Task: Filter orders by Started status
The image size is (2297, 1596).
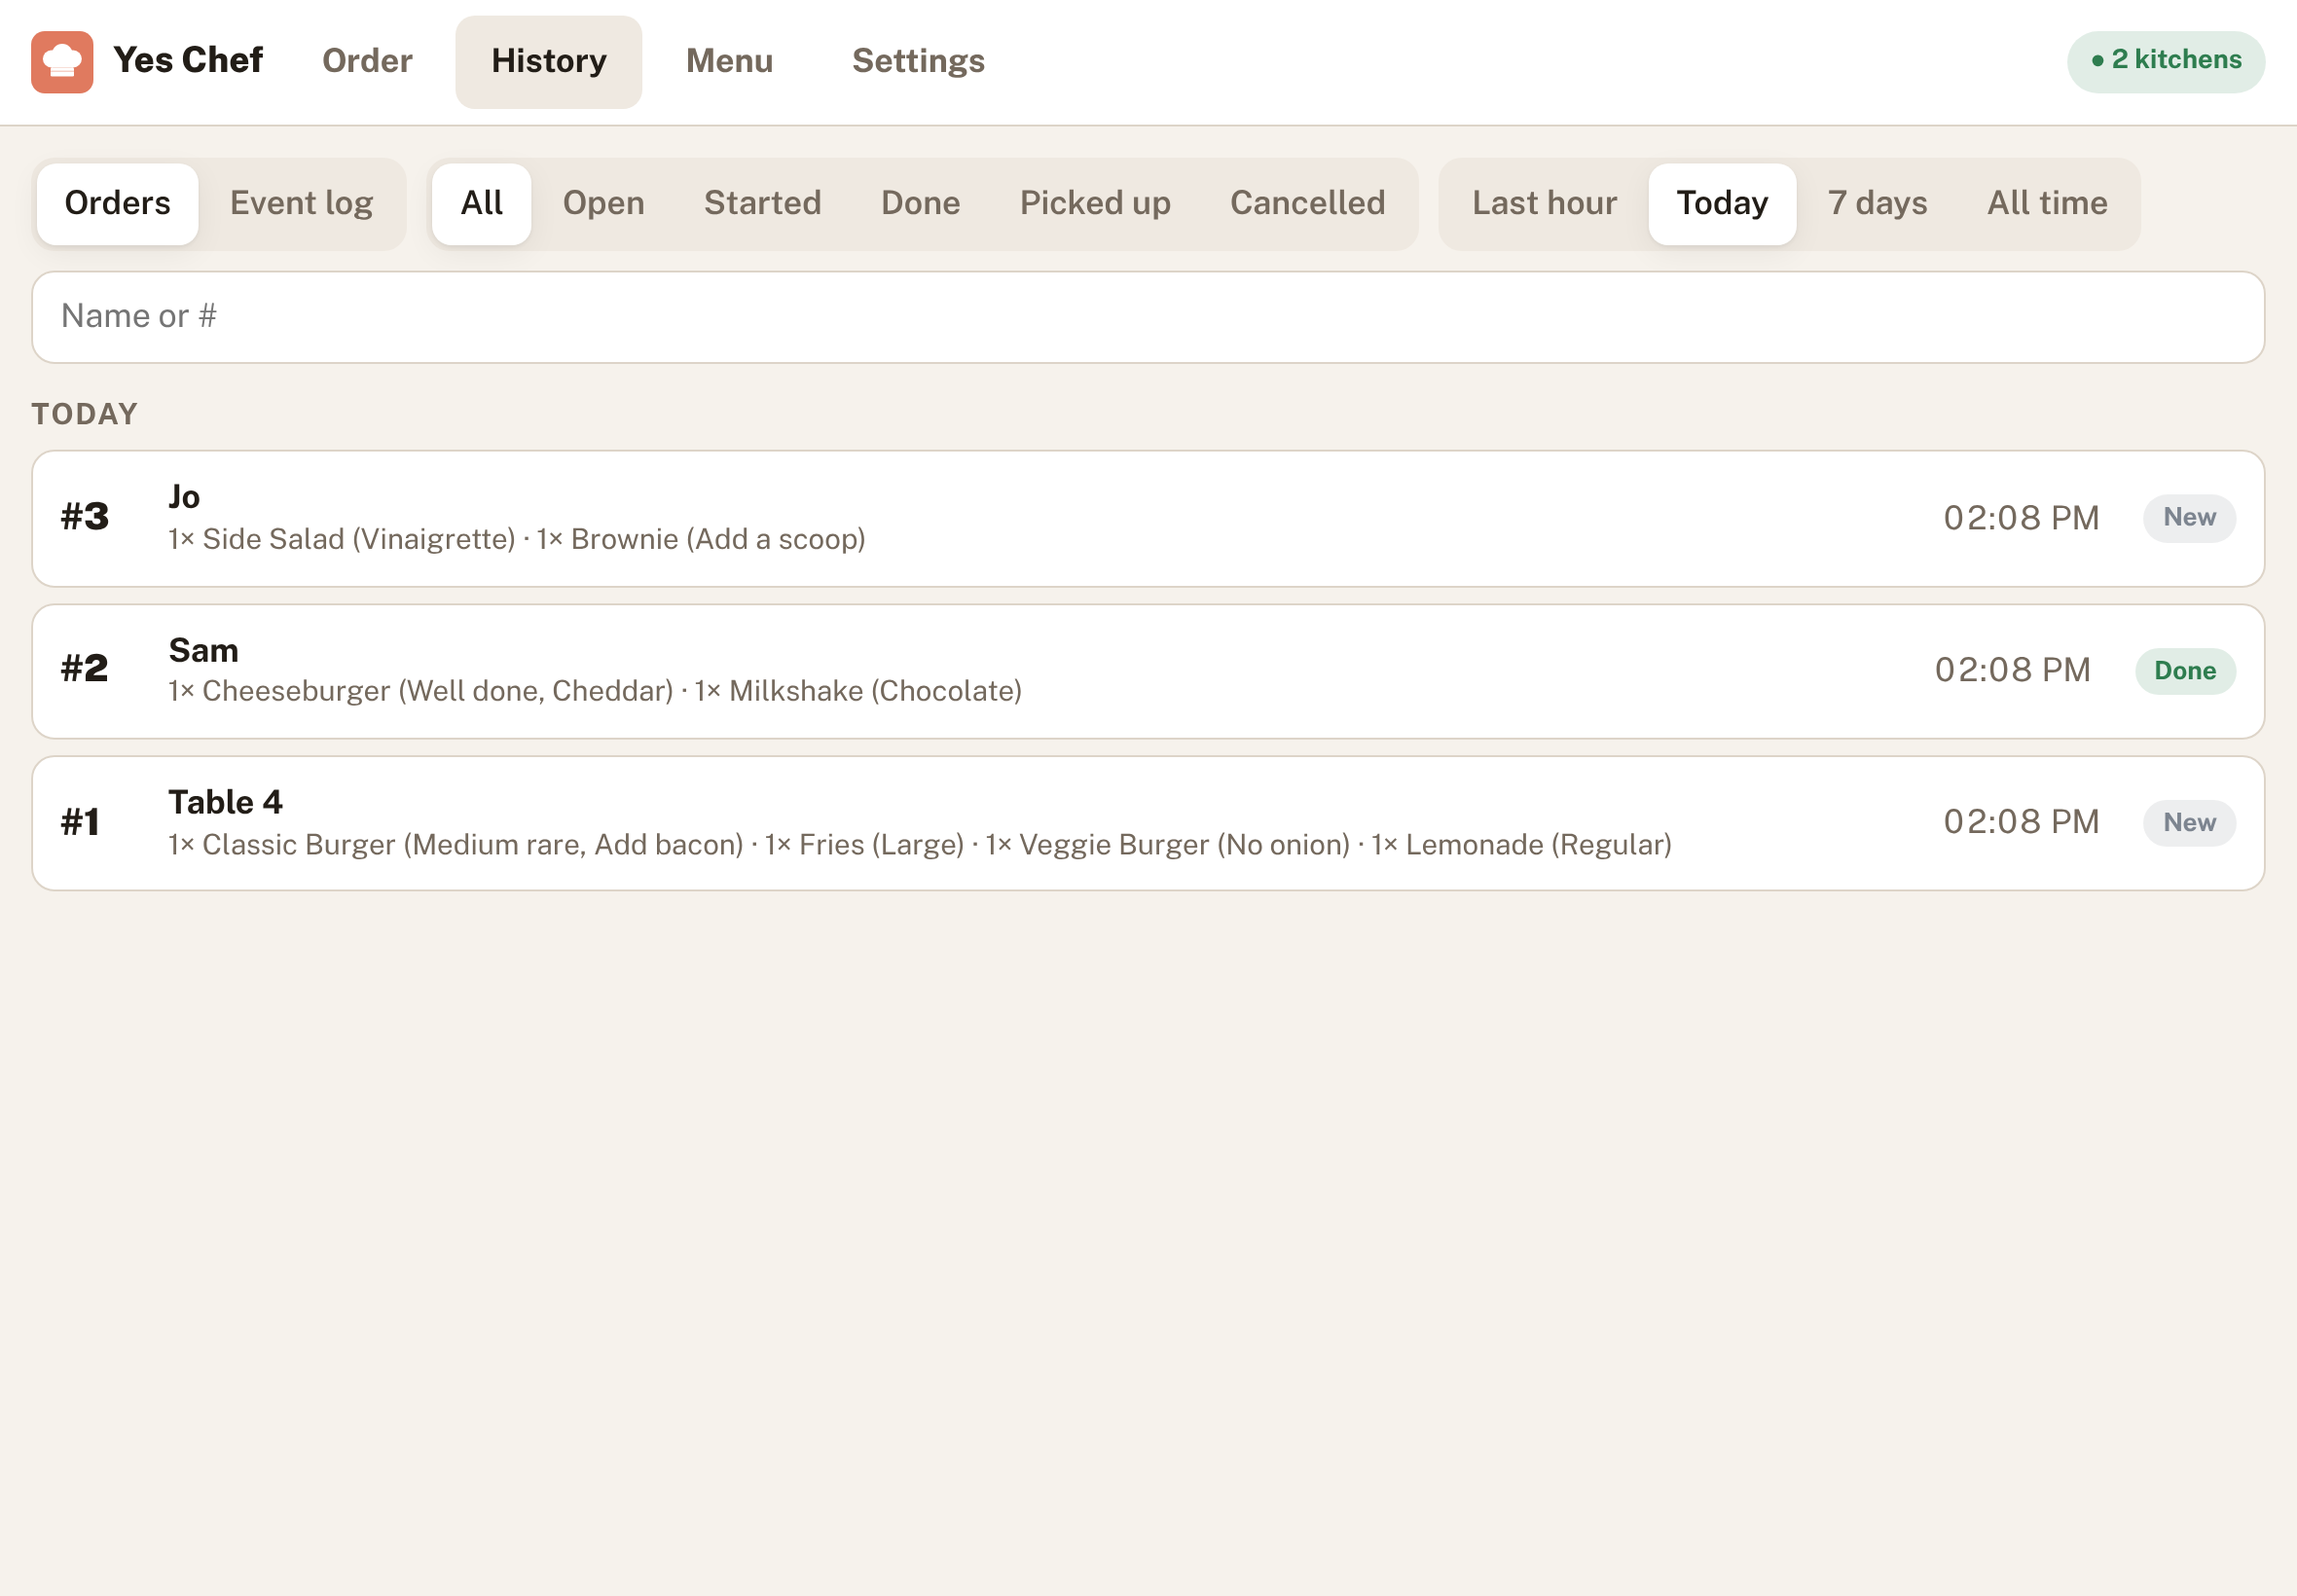Action: [762, 204]
